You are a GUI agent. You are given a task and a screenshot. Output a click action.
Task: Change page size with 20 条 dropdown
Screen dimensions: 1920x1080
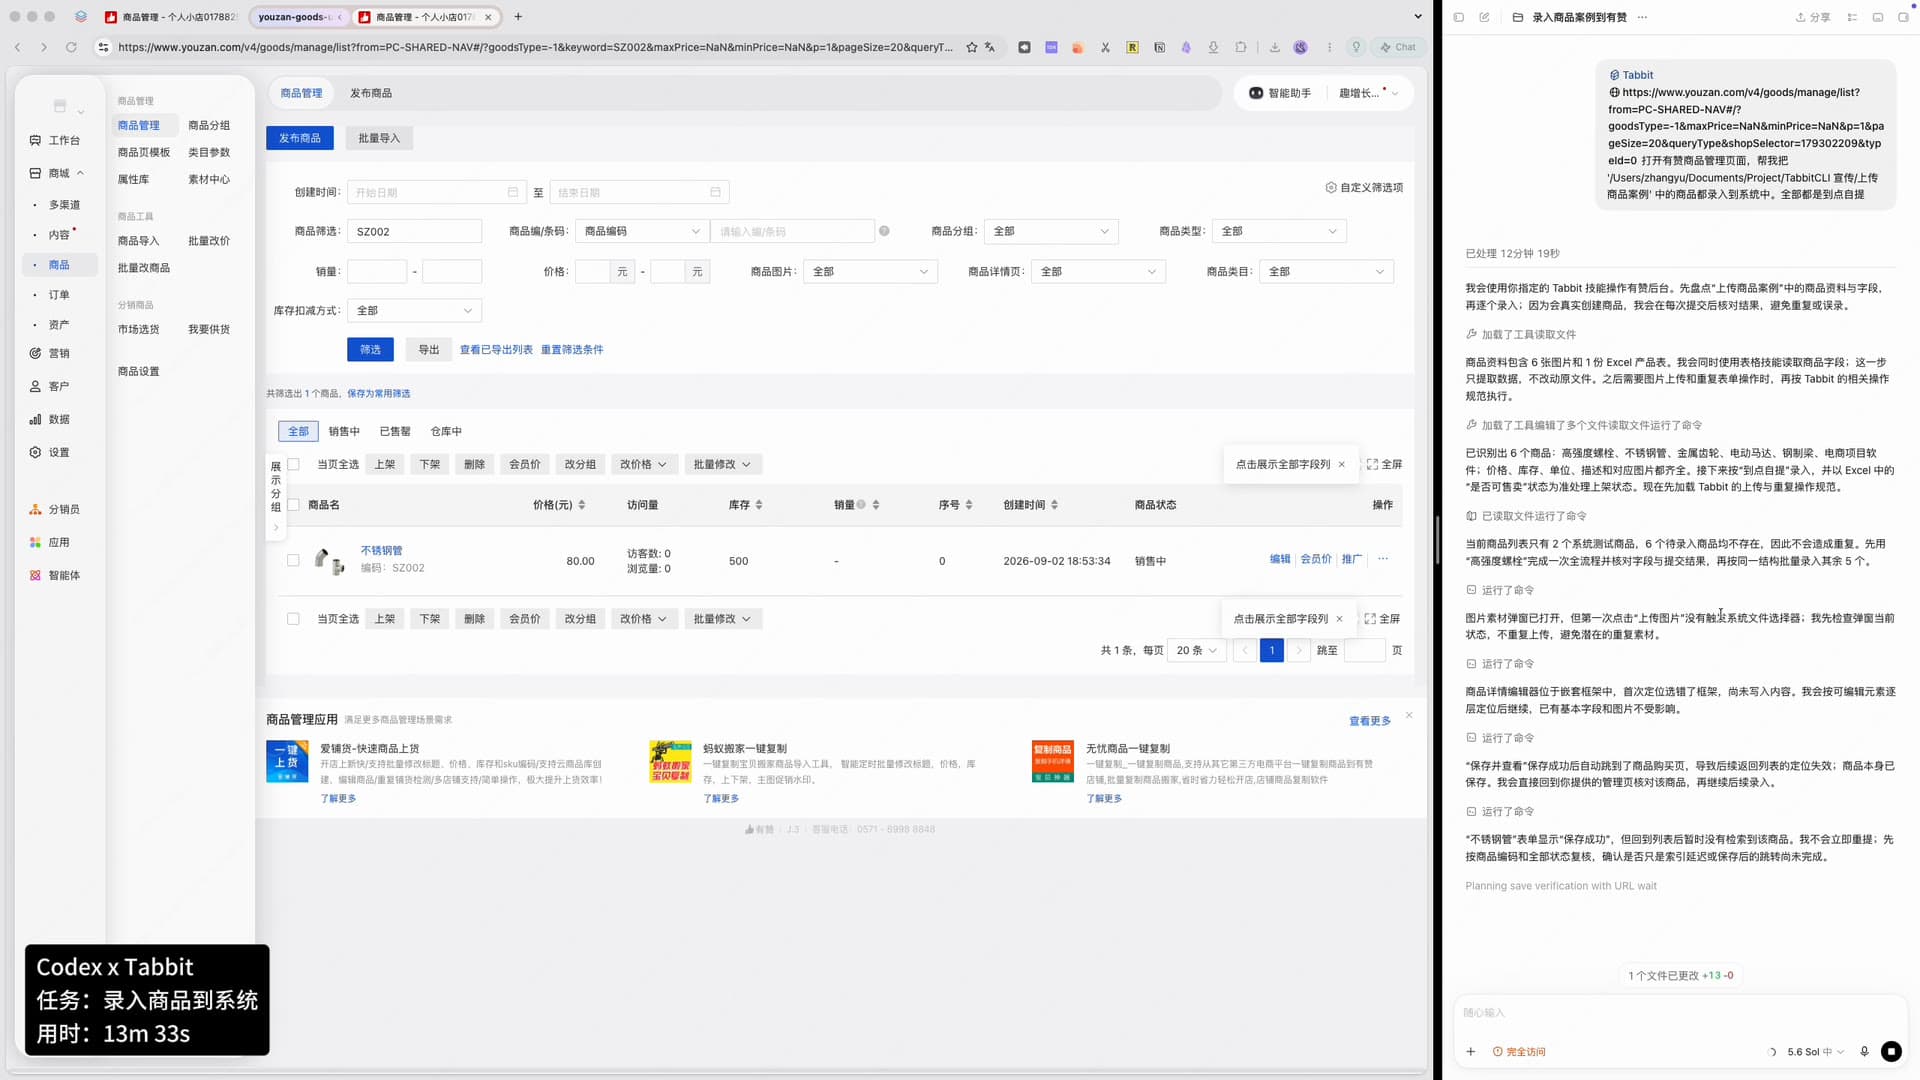[1196, 650]
